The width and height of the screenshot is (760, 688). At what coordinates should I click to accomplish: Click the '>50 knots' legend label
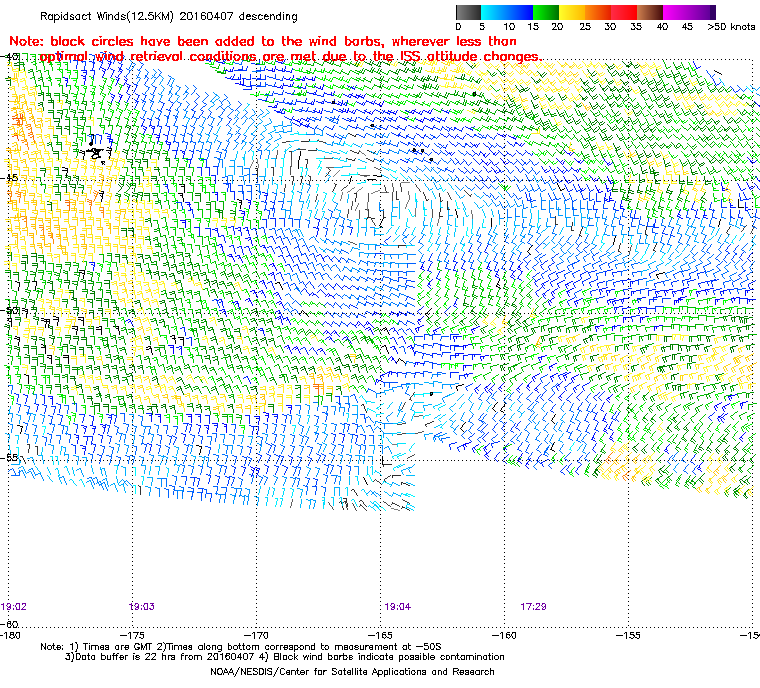(731, 27)
